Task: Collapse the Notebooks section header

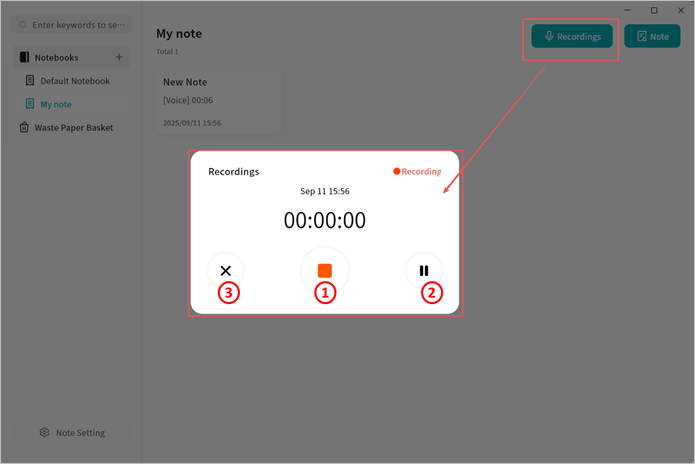Action: [57, 57]
